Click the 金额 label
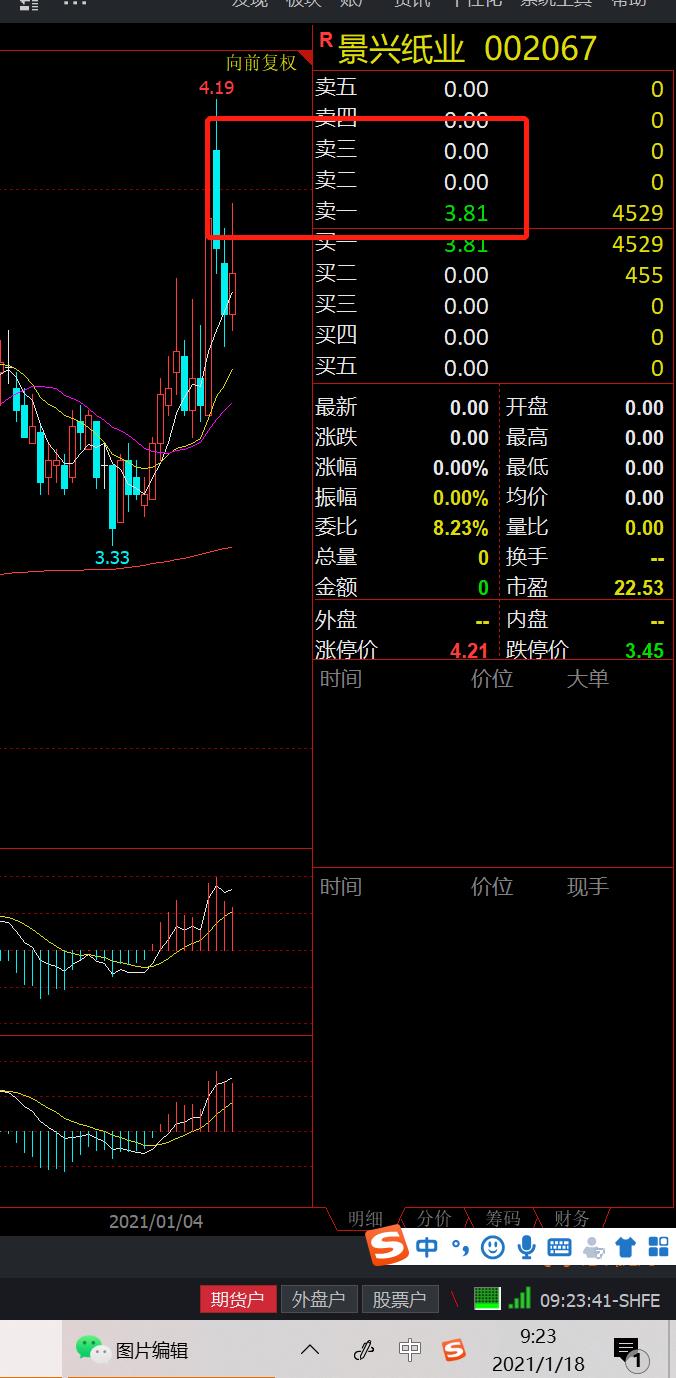The width and height of the screenshot is (676, 1378). pyautogui.click(x=336, y=588)
